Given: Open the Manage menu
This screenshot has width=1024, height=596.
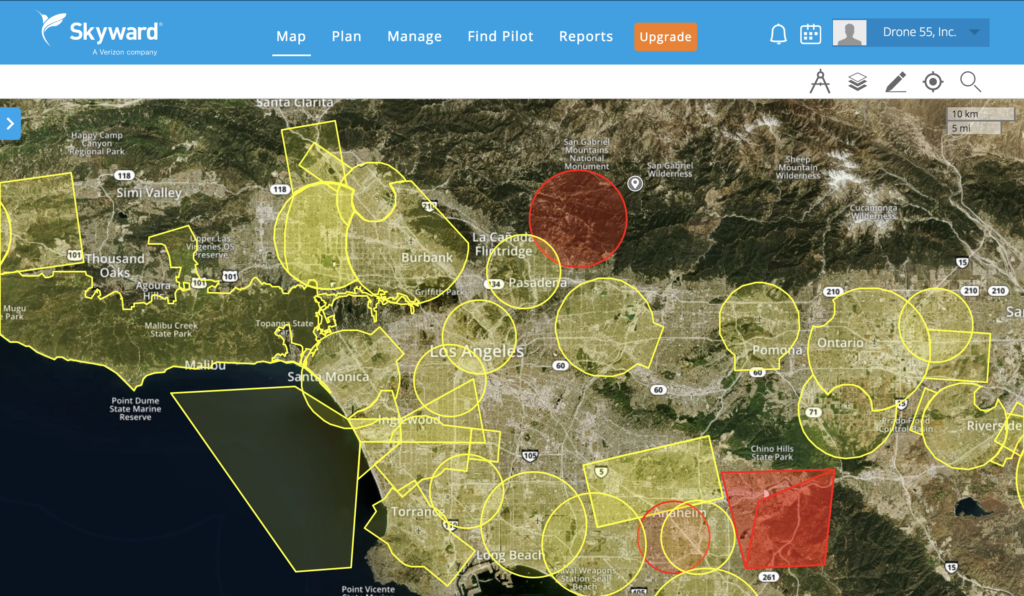Looking at the screenshot, I should pos(414,37).
